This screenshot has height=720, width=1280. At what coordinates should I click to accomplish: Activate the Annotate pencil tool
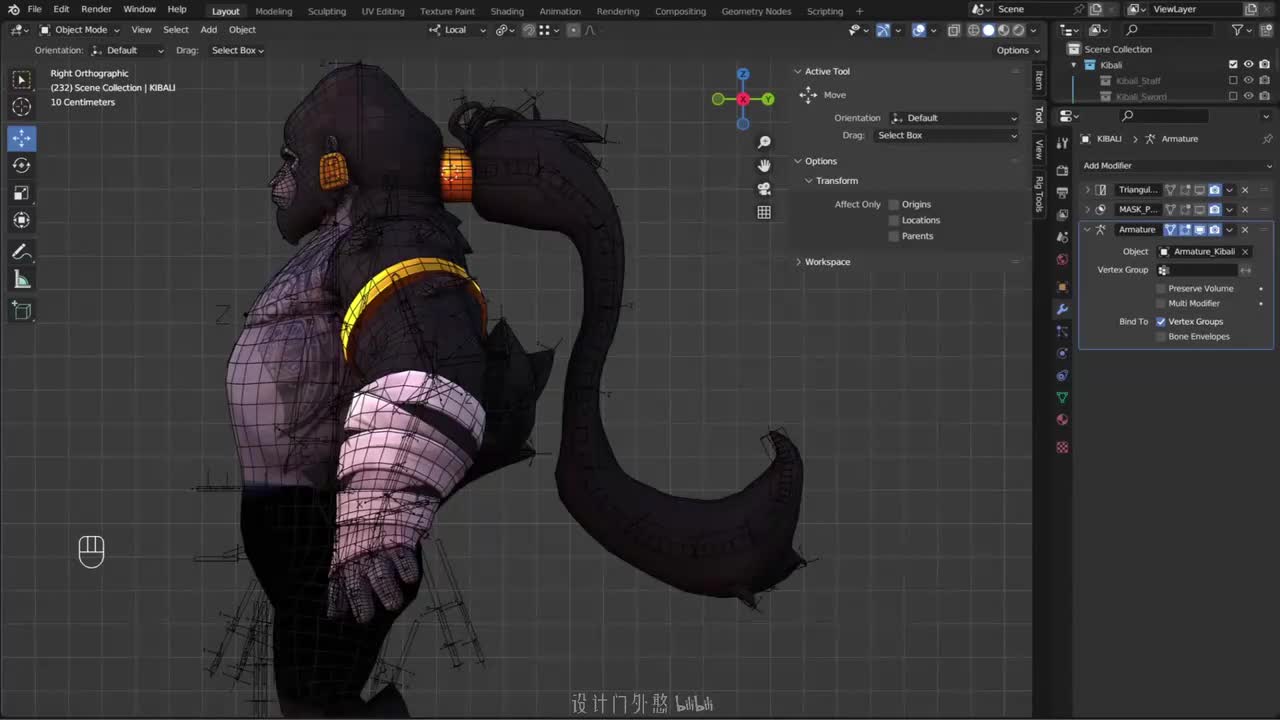[x=21, y=252]
